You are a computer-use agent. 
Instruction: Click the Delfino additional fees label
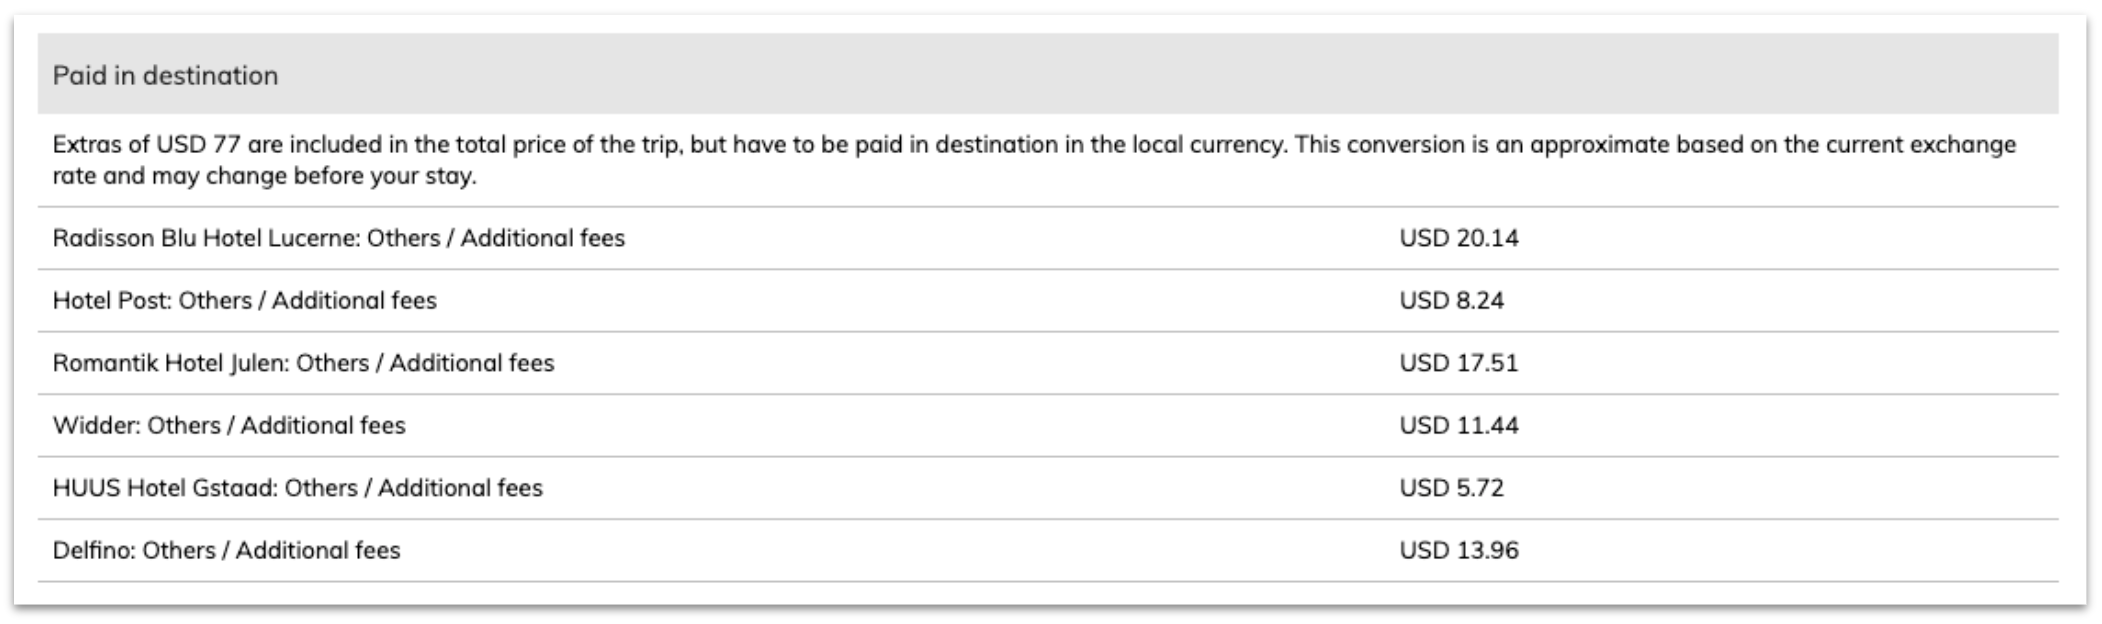(x=226, y=551)
